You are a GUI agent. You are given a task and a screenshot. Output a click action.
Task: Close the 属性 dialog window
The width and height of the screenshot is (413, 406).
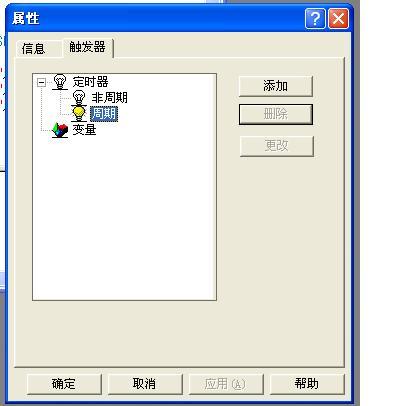[x=338, y=18]
